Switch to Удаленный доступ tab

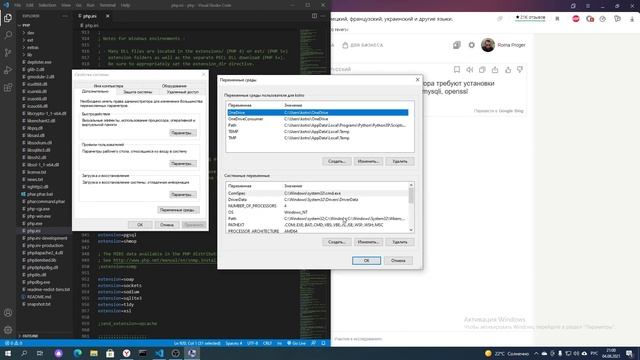[182, 92]
